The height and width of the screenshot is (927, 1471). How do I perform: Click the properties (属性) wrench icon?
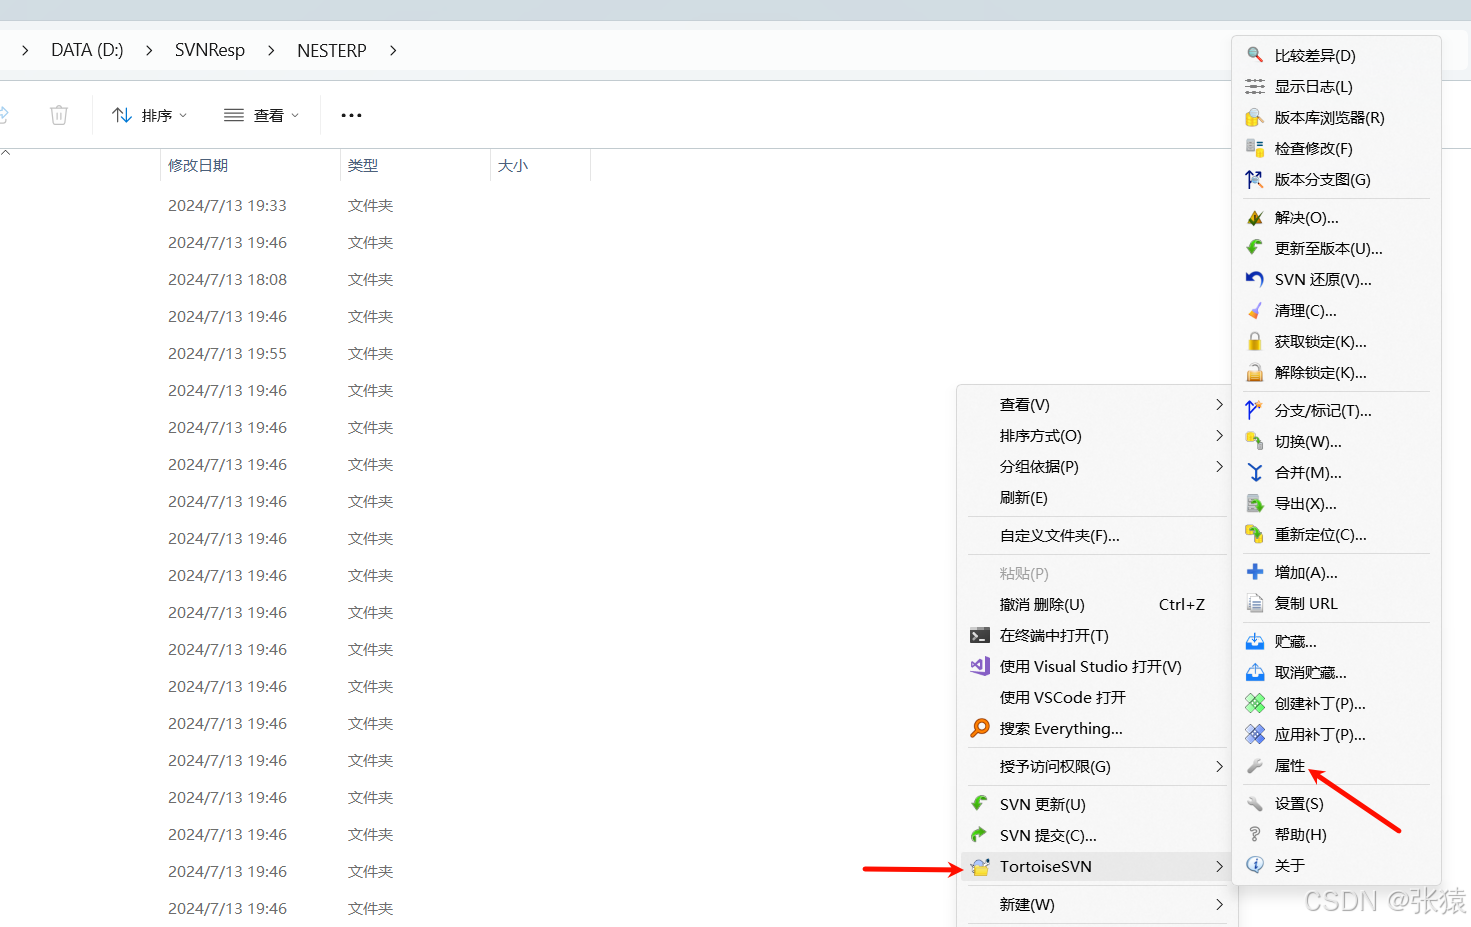tap(1254, 765)
